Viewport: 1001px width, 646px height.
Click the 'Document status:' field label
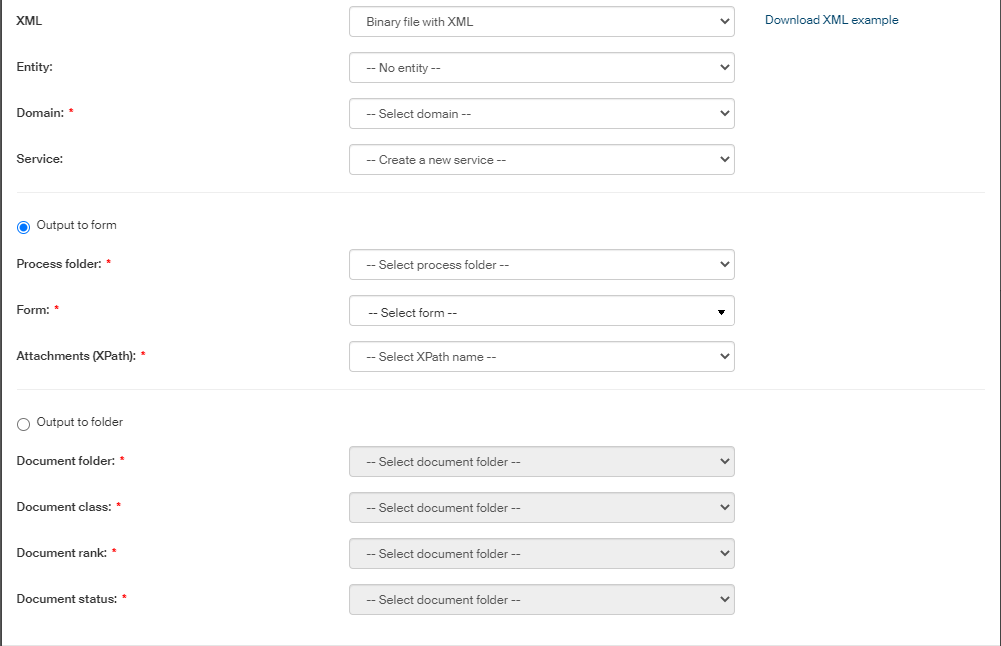pyautogui.click(x=66, y=599)
